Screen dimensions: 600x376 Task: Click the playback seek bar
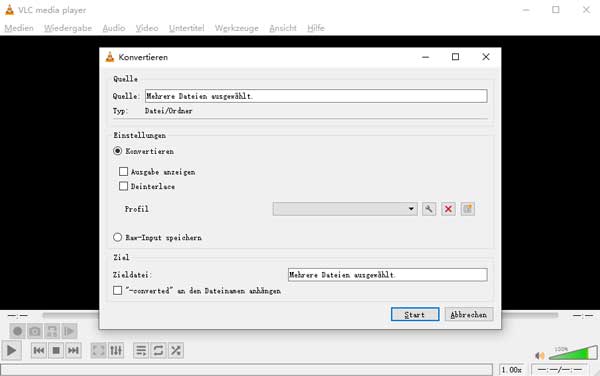pyautogui.click(x=300, y=315)
